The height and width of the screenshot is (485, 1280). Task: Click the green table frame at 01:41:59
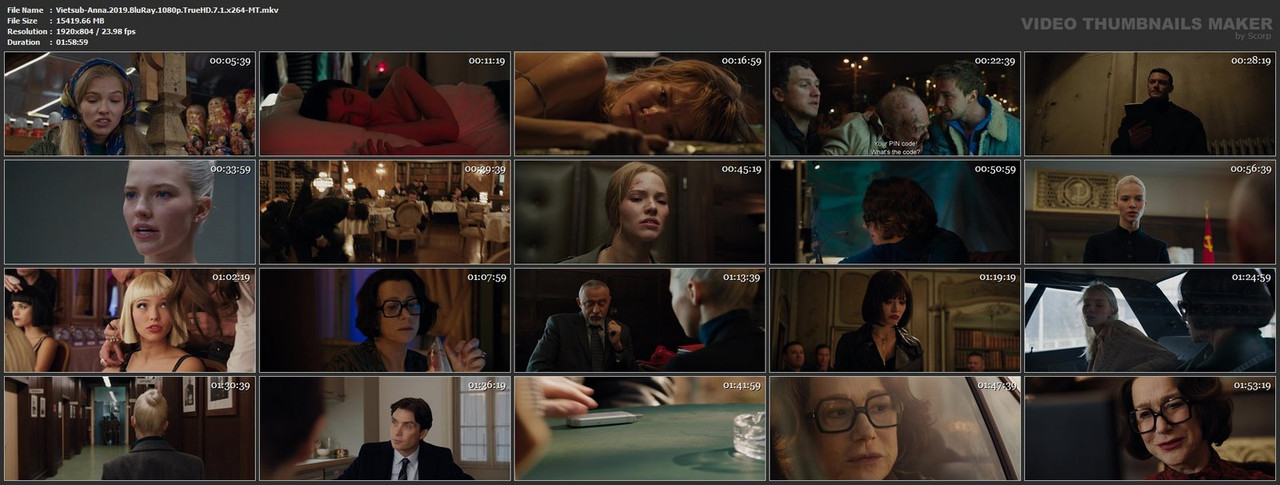pyautogui.click(x=640, y=428)
